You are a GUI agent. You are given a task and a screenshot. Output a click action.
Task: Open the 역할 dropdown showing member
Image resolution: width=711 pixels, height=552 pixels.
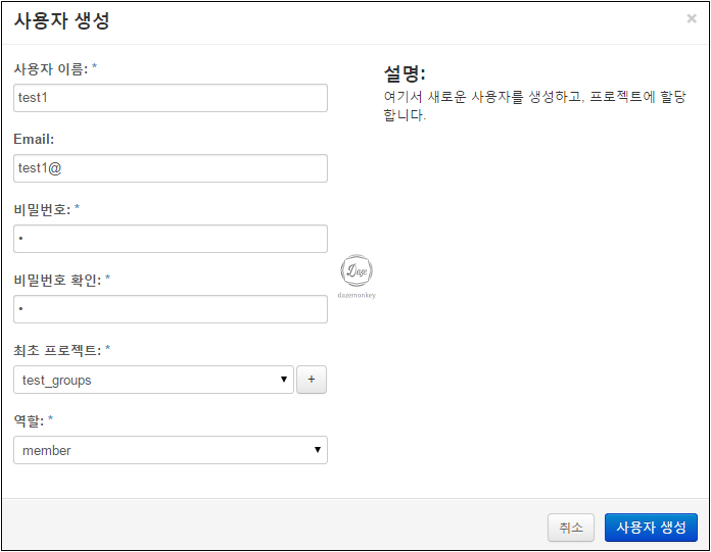[170, 450]
